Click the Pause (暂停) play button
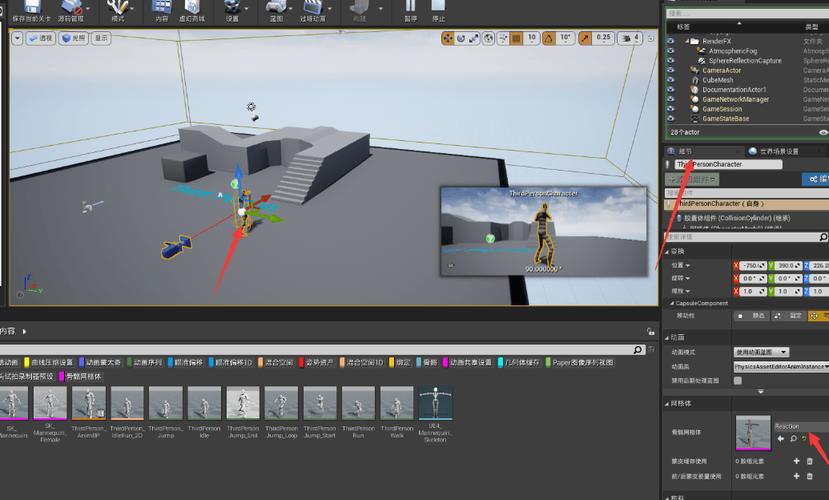The image size is (829, 500). 410,11
